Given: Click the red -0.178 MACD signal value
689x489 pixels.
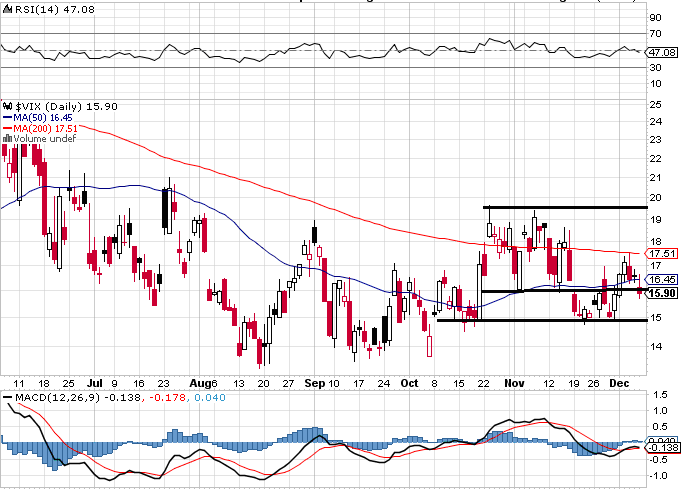Looking at the screenshot, I should click(x=168, y=398).
